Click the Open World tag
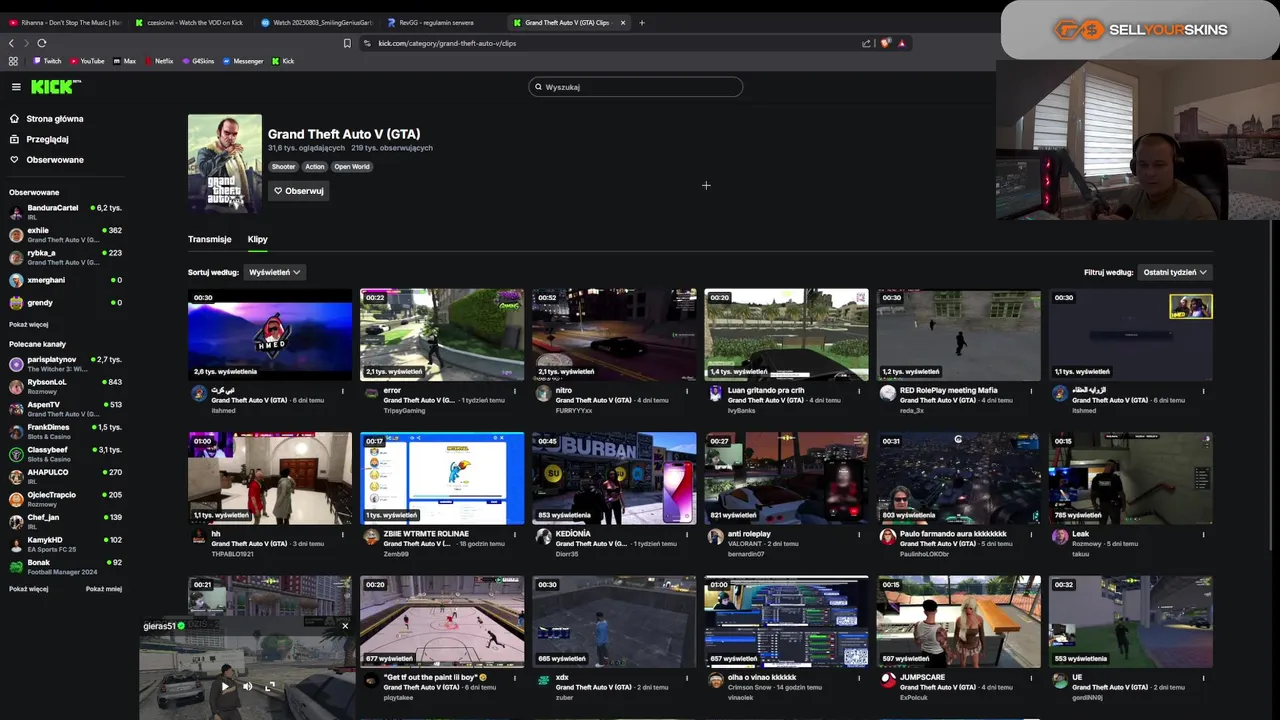Screen dimensions: 1280x720 pyautogui.click(x=352, y=167)
